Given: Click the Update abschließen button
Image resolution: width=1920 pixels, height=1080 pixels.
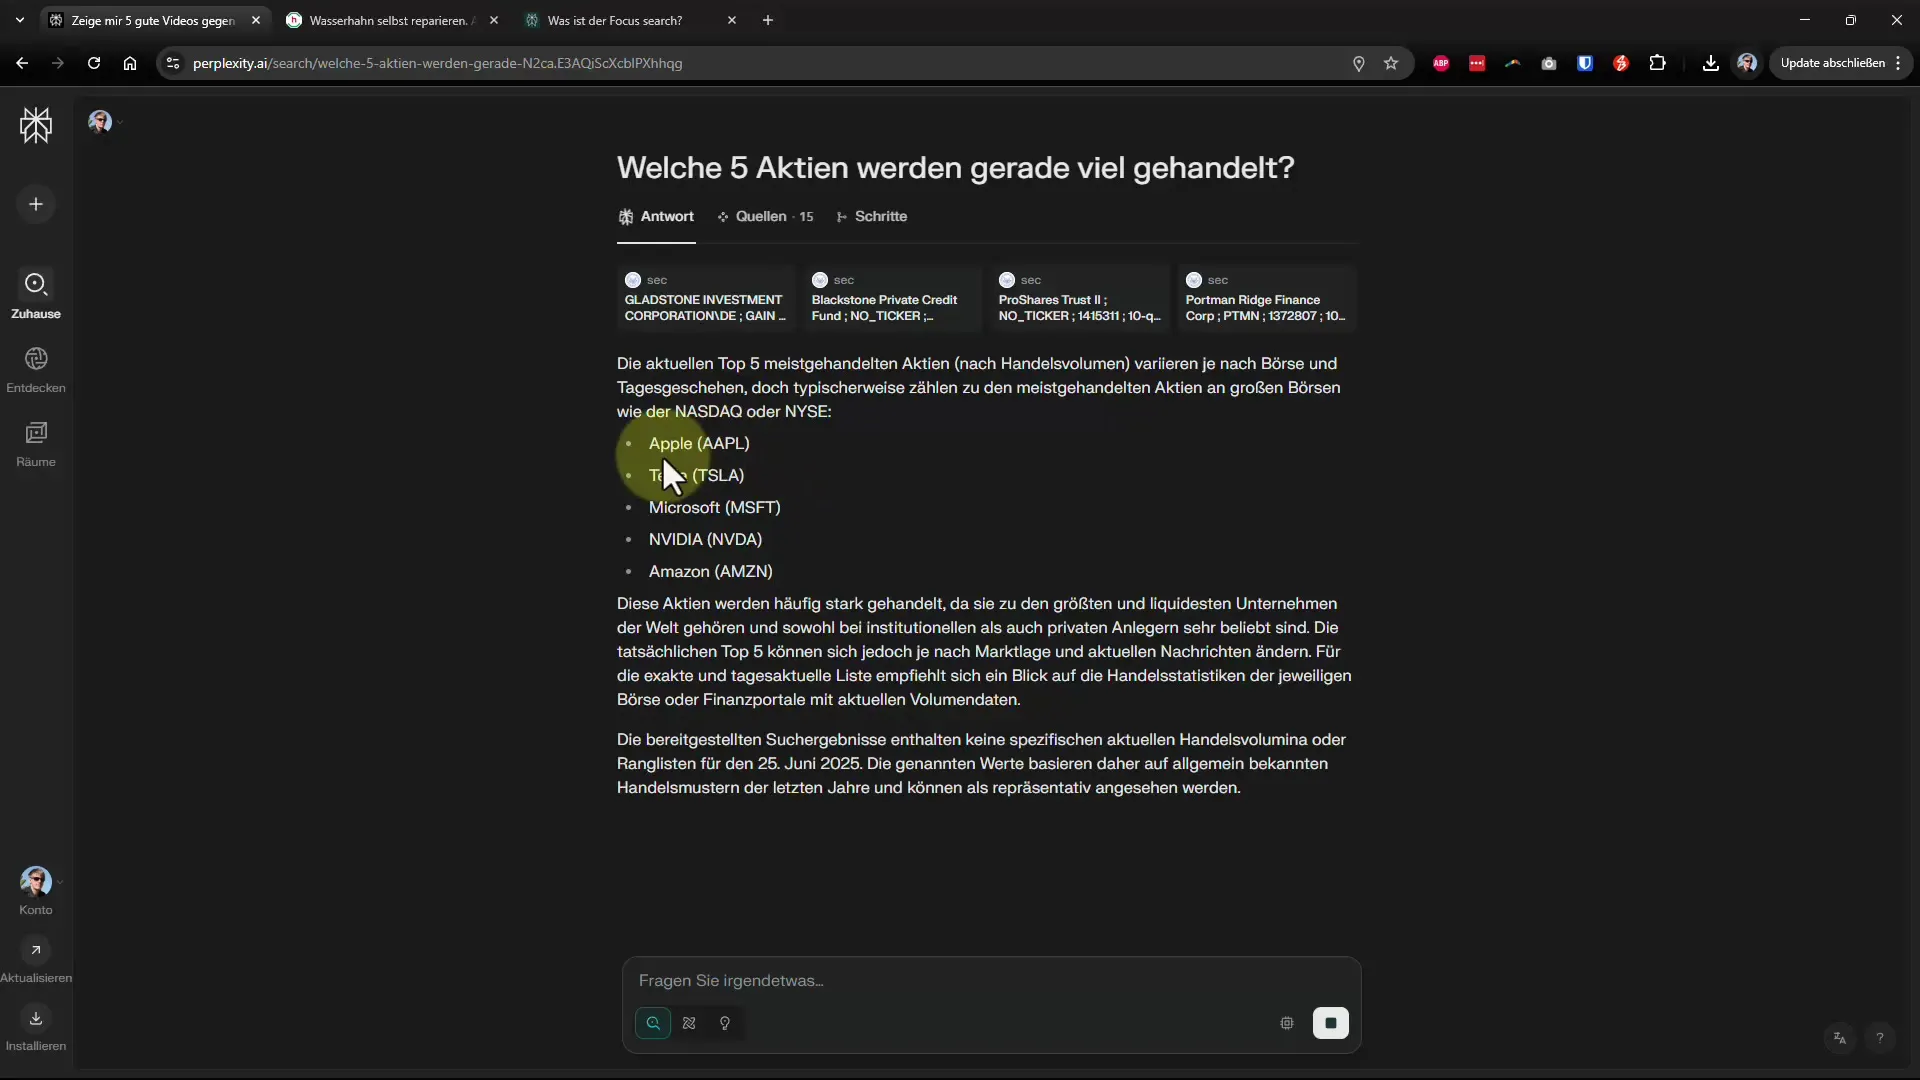Looking at the screenshot, I should (1832, 63).
